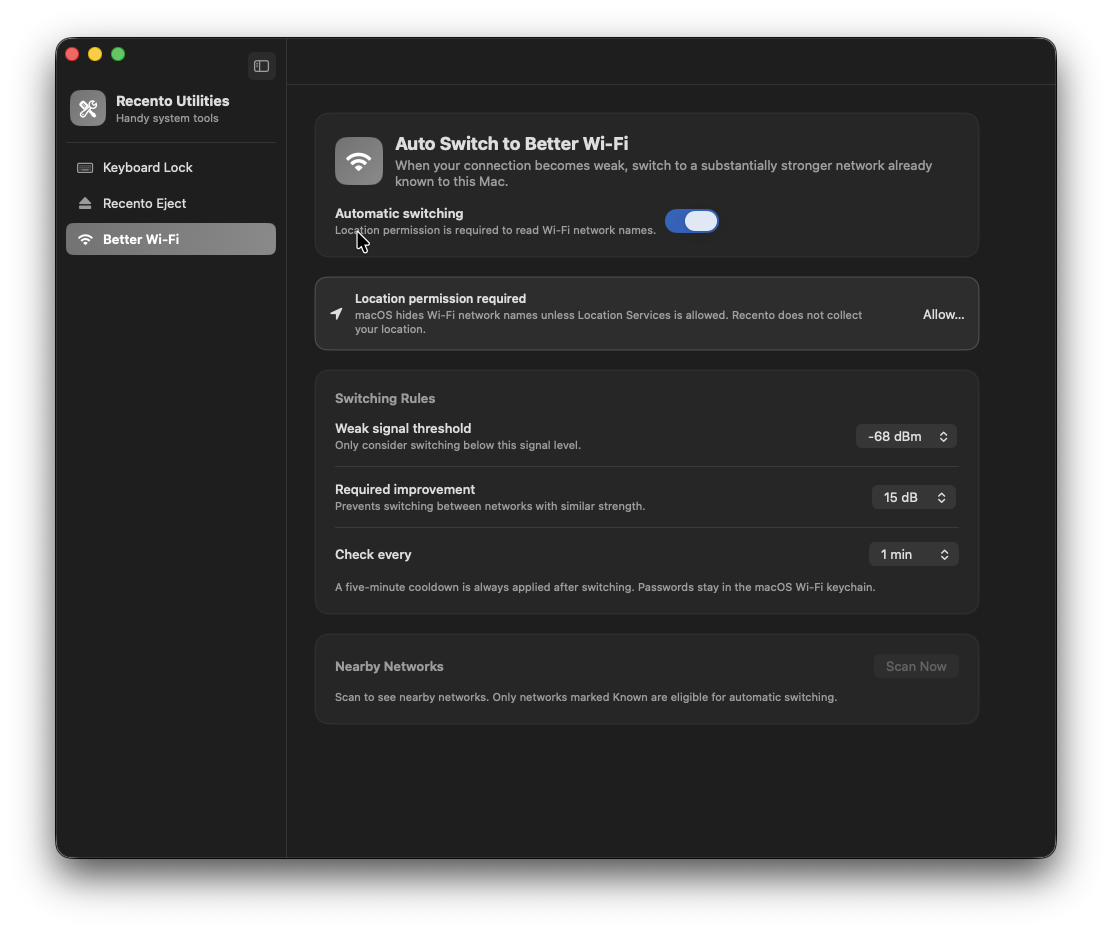
Task: Click the Handy system tools subtitle
Action: [167, 118]
